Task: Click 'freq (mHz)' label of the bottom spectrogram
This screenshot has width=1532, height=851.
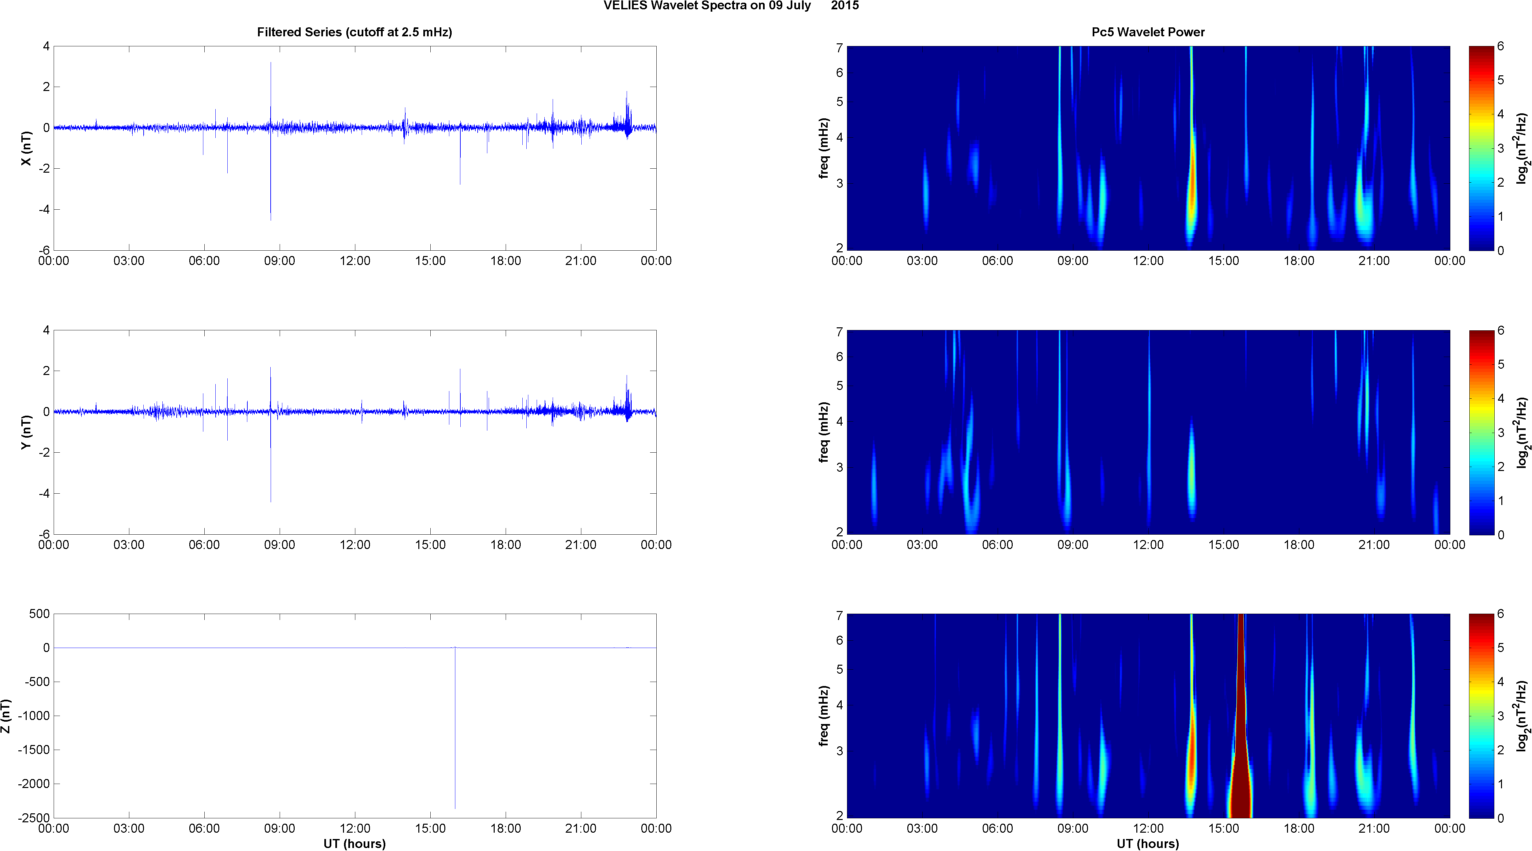Action: (x=824, y=716)
